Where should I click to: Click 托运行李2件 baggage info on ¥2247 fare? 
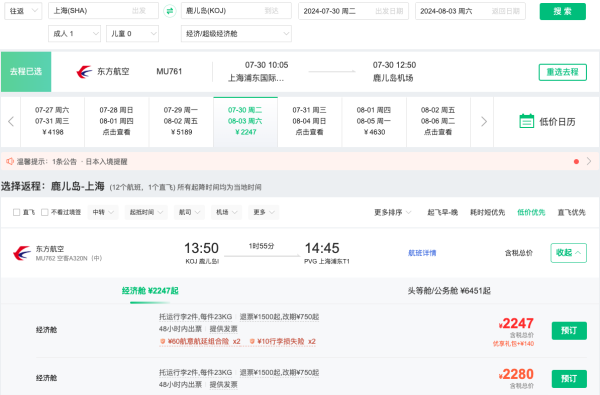[x=196, y=317]
